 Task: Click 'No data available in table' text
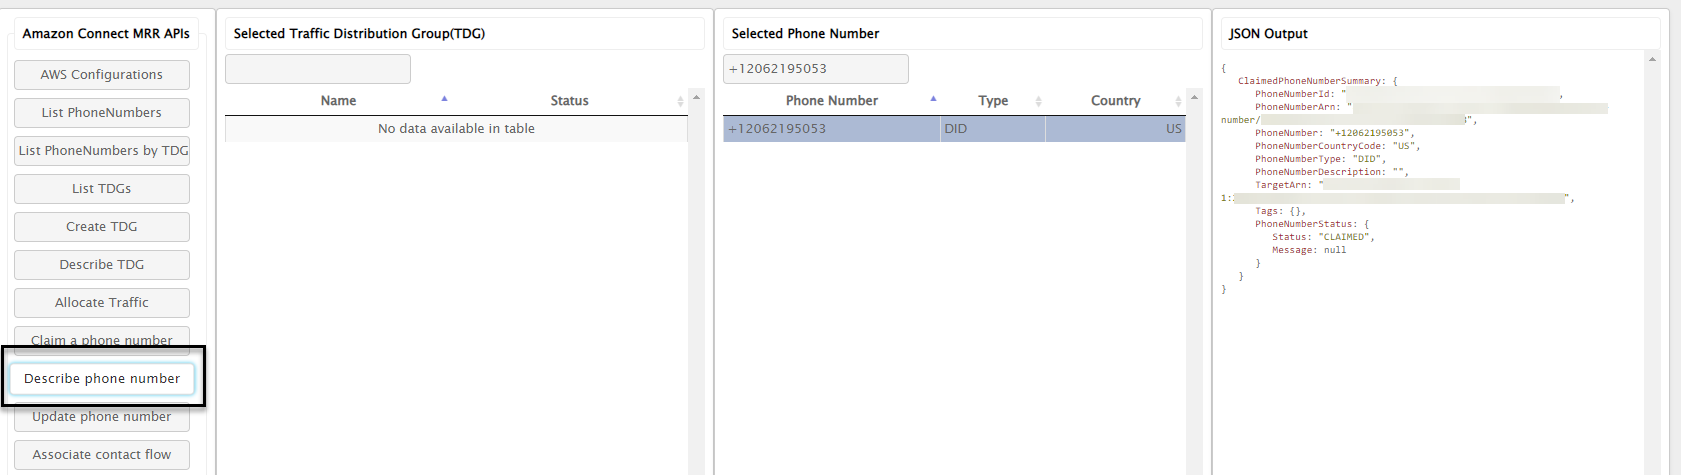[x=456, y=129]
